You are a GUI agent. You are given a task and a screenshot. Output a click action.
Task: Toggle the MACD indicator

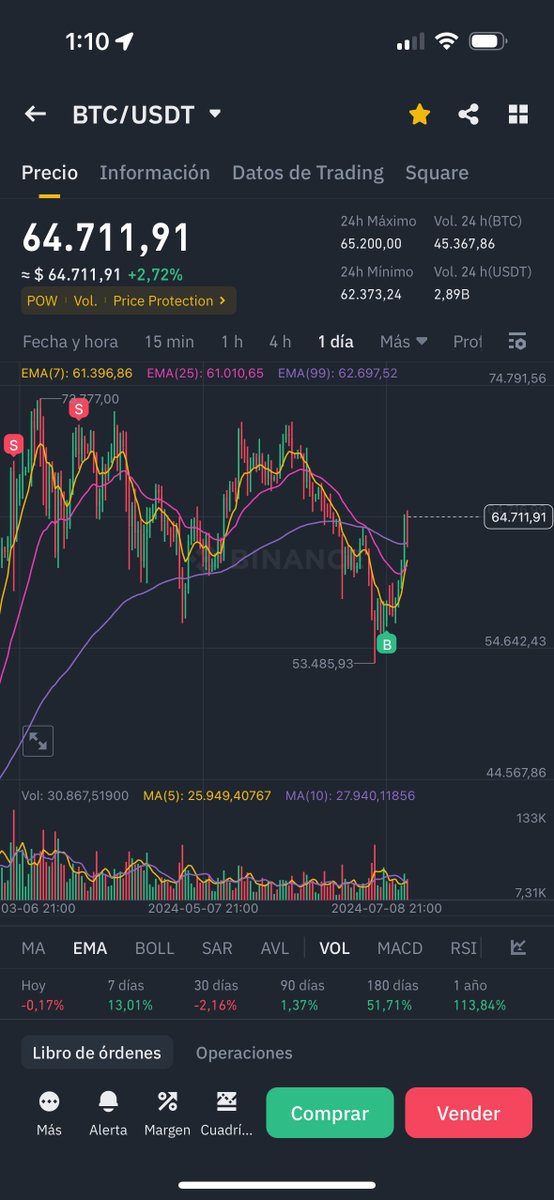(x=400, y=948)
